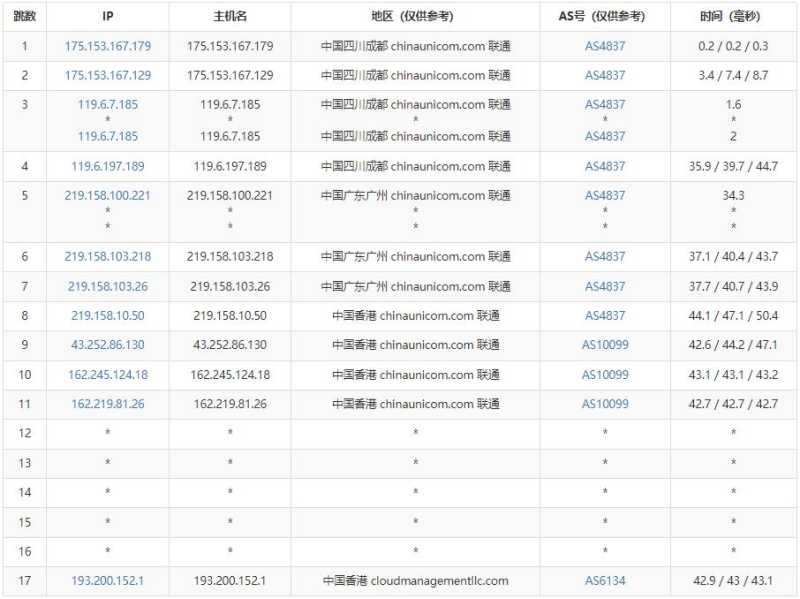Click hostname cell 175.153.167.179
The height and width of the screenshot is (599, 800).
click(x=230, y=46)
